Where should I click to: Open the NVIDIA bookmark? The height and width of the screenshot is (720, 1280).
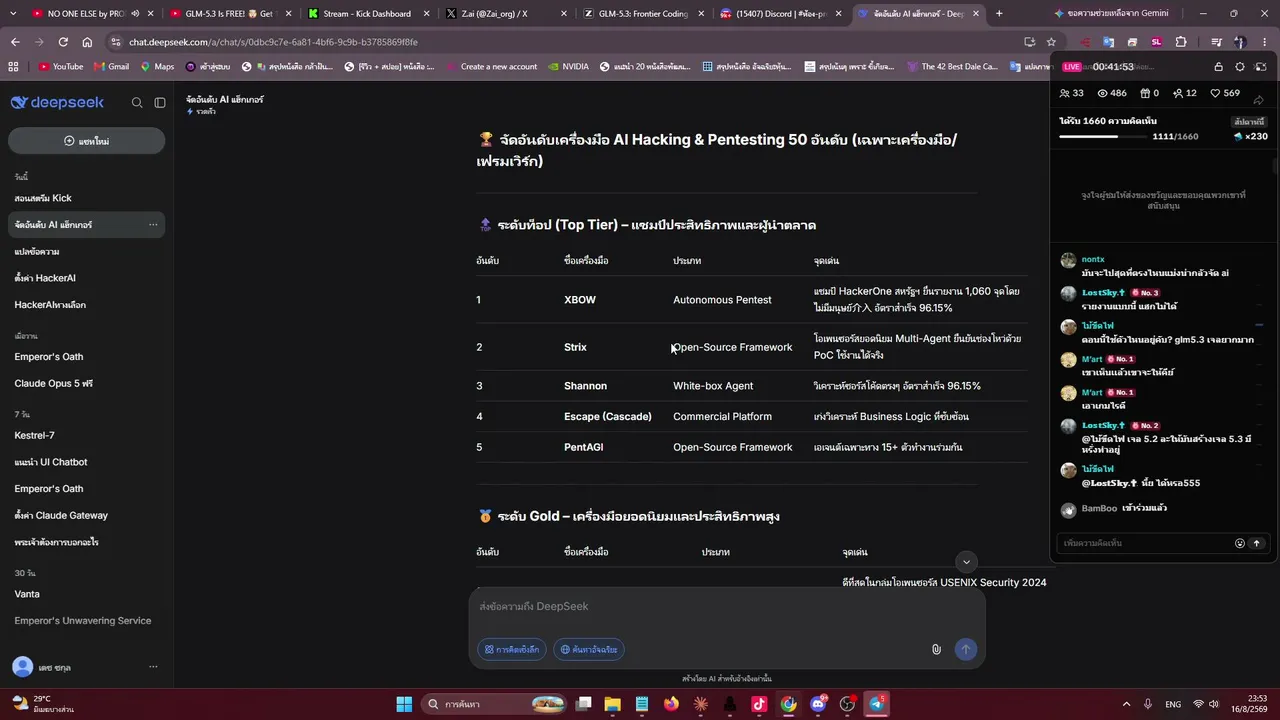568,67
